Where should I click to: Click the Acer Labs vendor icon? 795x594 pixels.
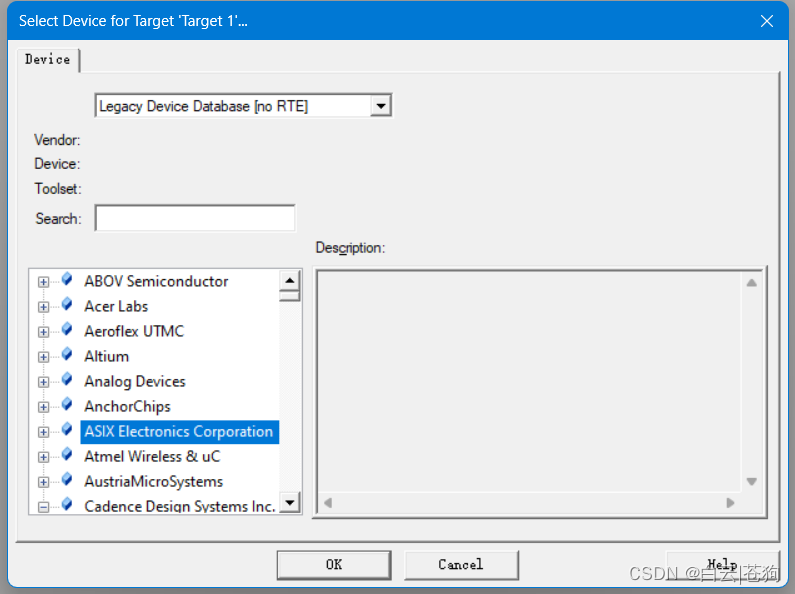coord(67,304)
